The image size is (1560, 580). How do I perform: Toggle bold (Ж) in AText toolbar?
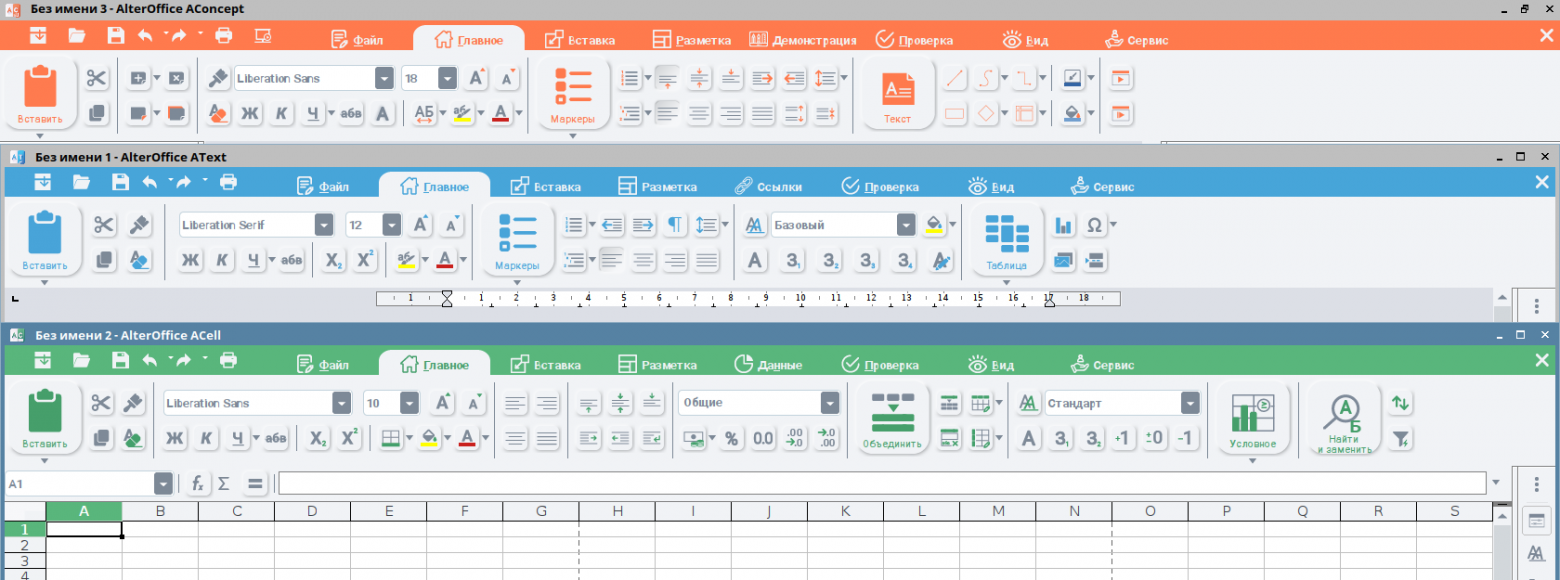point(190,261)
